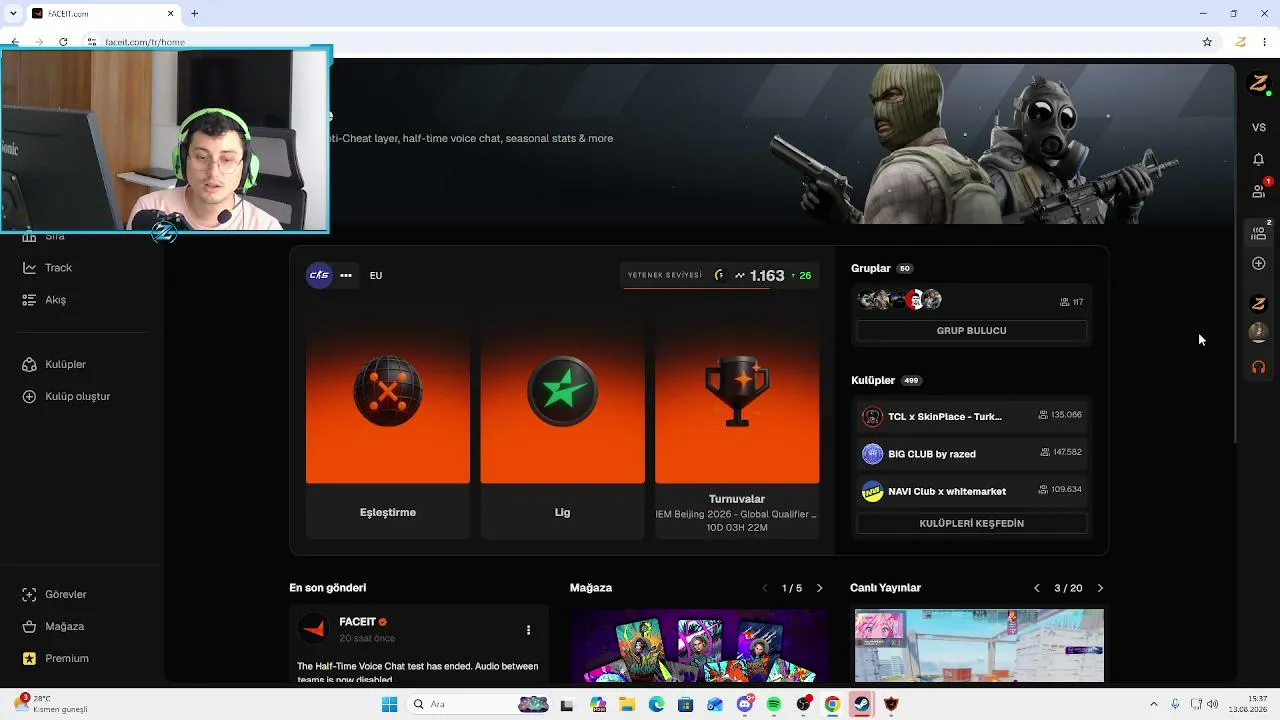
Task: Open a new browser tab
Action: (194, 13)
